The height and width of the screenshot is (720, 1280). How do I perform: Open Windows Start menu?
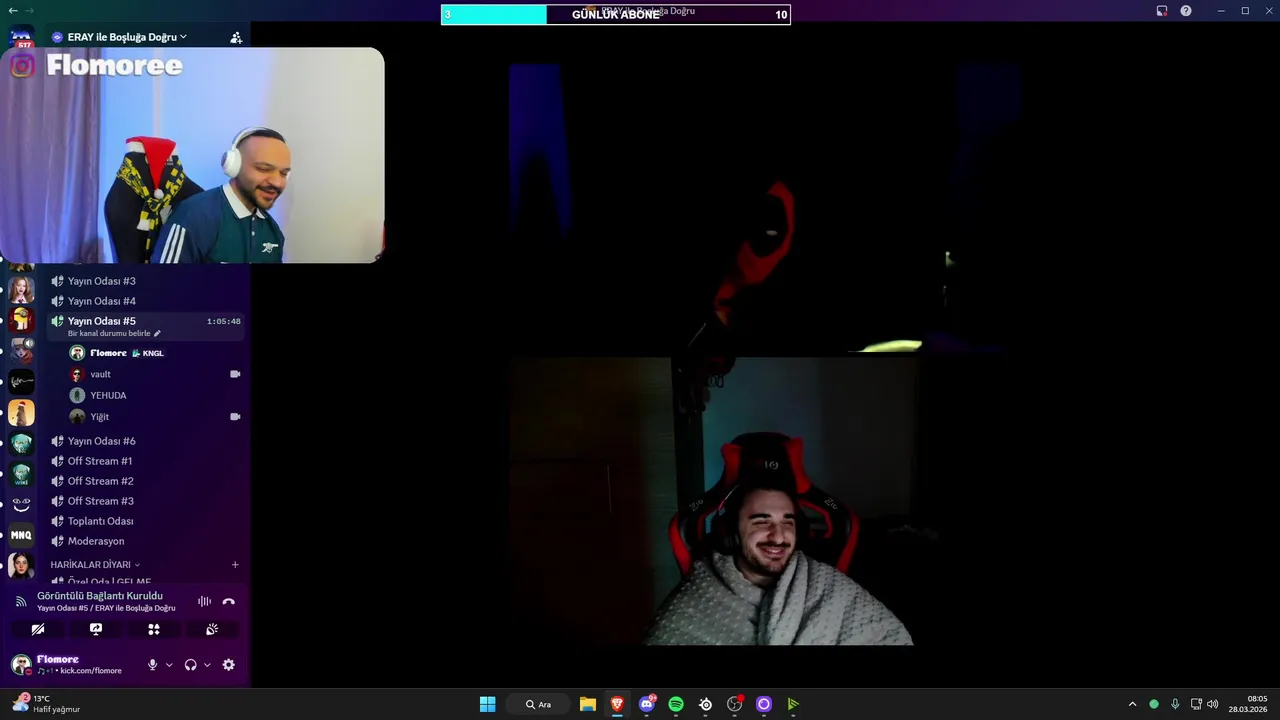(488, 704)
